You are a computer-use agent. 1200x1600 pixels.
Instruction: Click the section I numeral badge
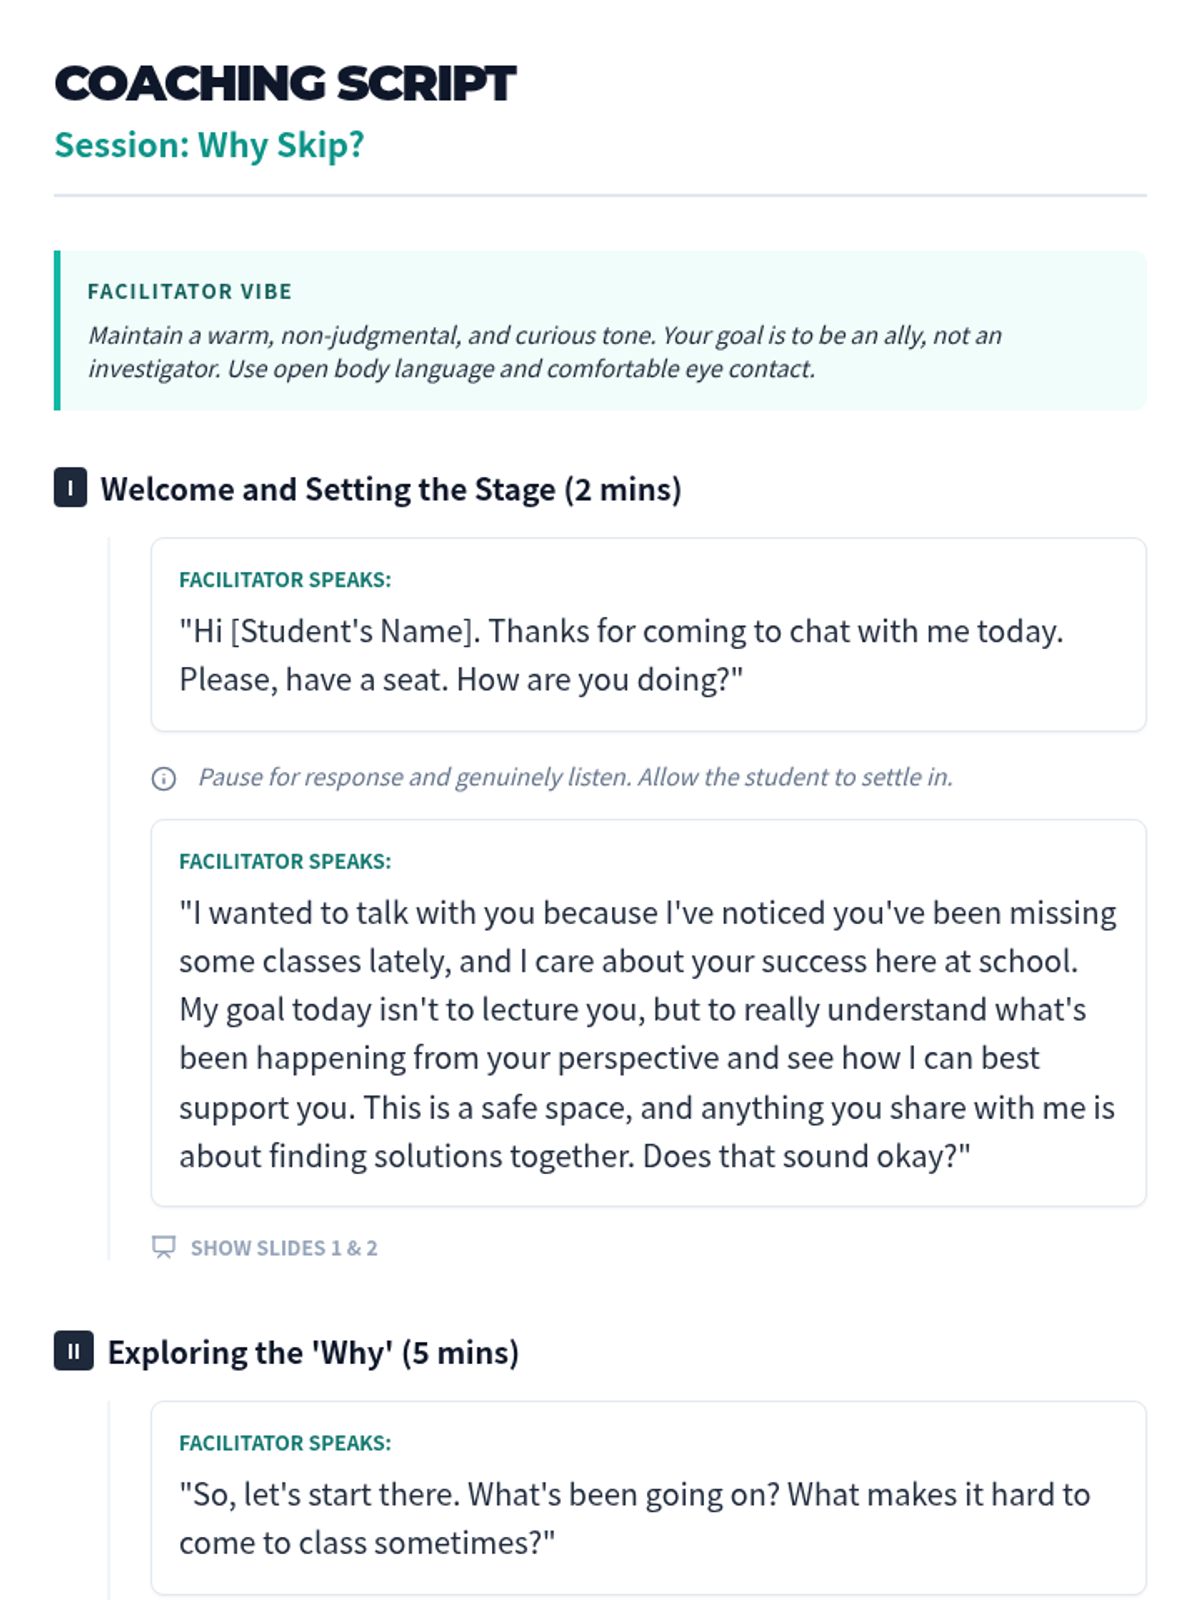70,488
